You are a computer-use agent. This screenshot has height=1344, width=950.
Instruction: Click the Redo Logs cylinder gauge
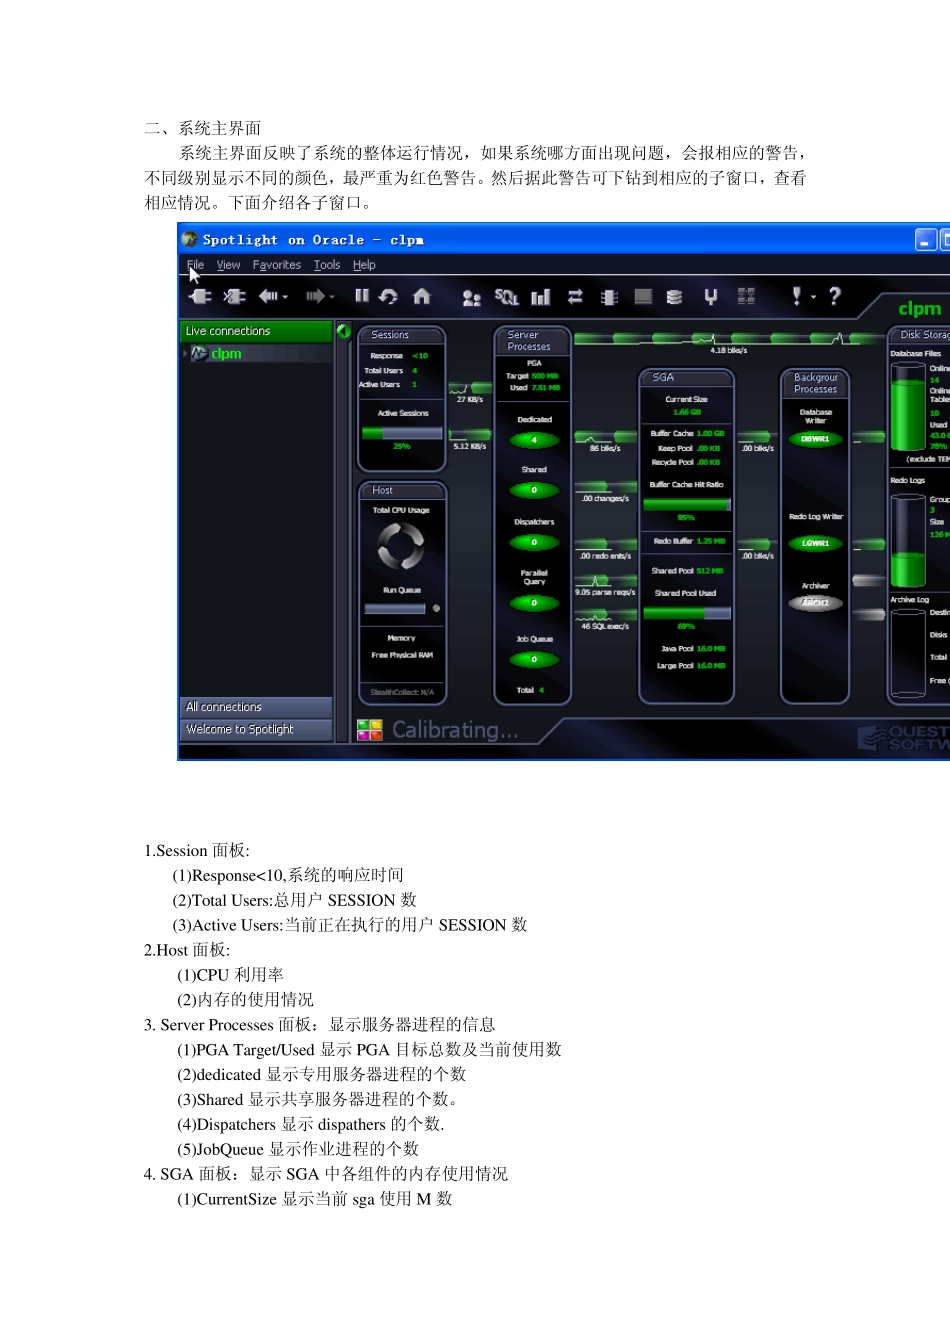(908, 540)
